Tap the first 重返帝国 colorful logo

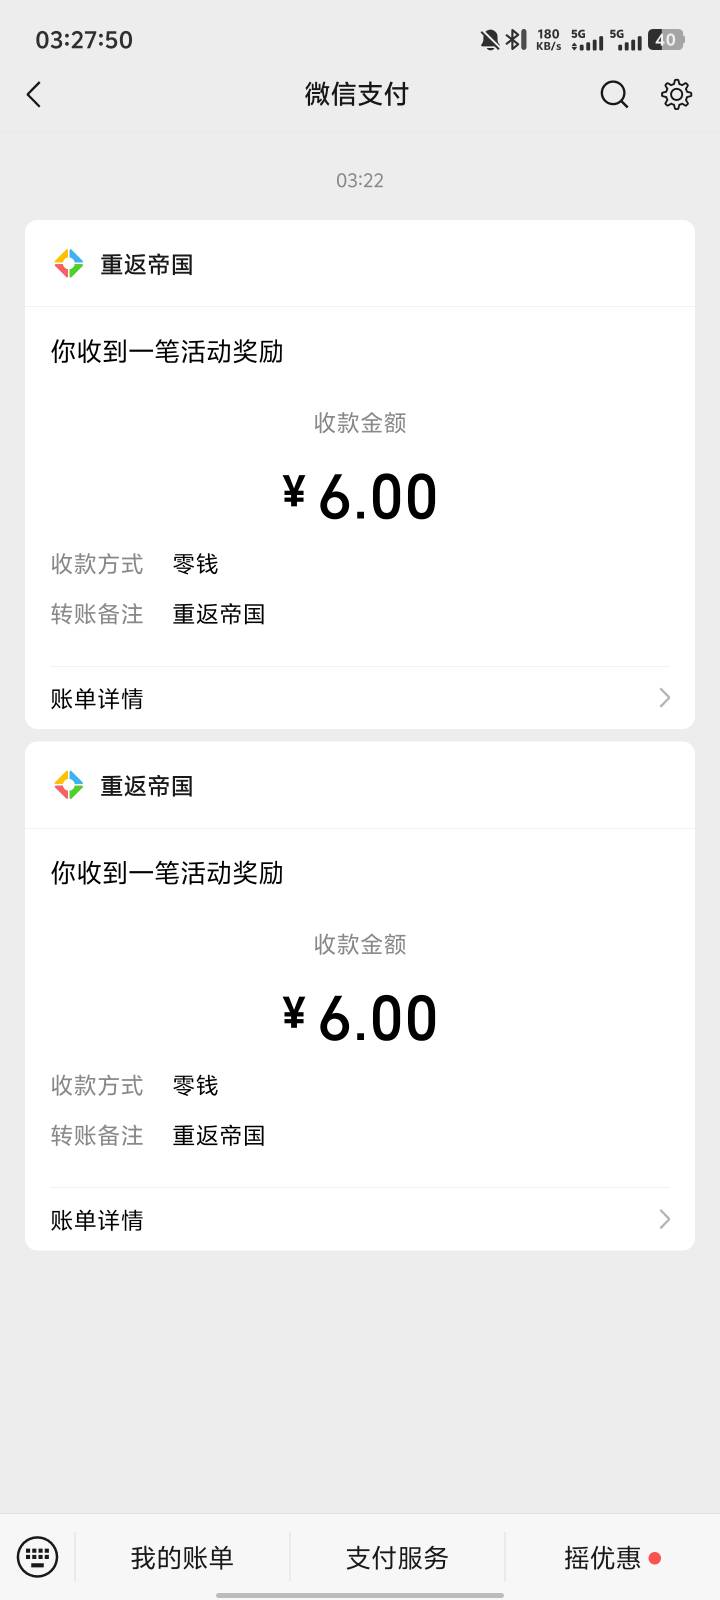[x=68, y=264]
